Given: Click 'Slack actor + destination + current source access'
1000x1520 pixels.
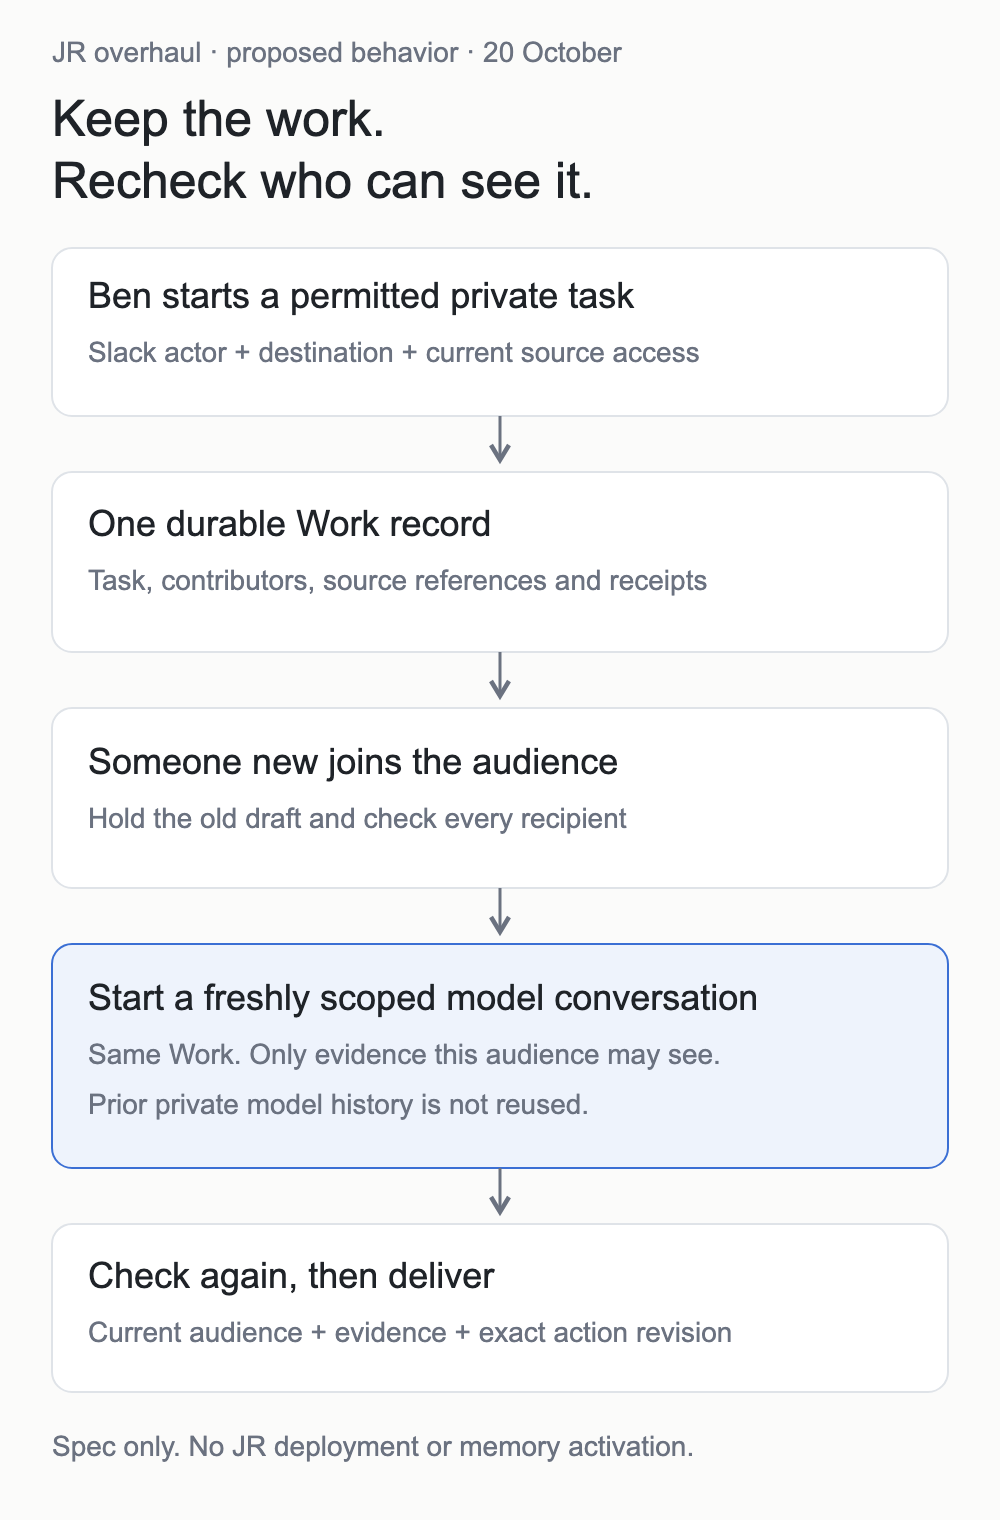Looking at the screenshot, I should (x=394, y=353).
